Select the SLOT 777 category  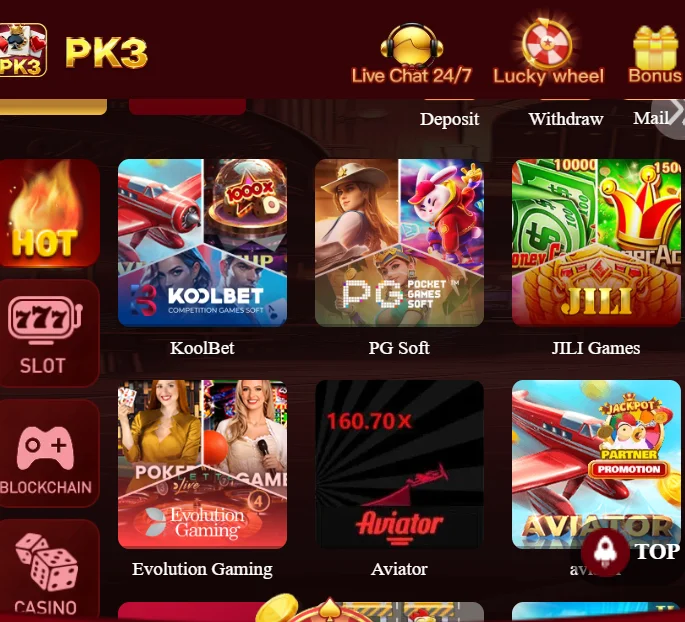(x=49, y=333)
